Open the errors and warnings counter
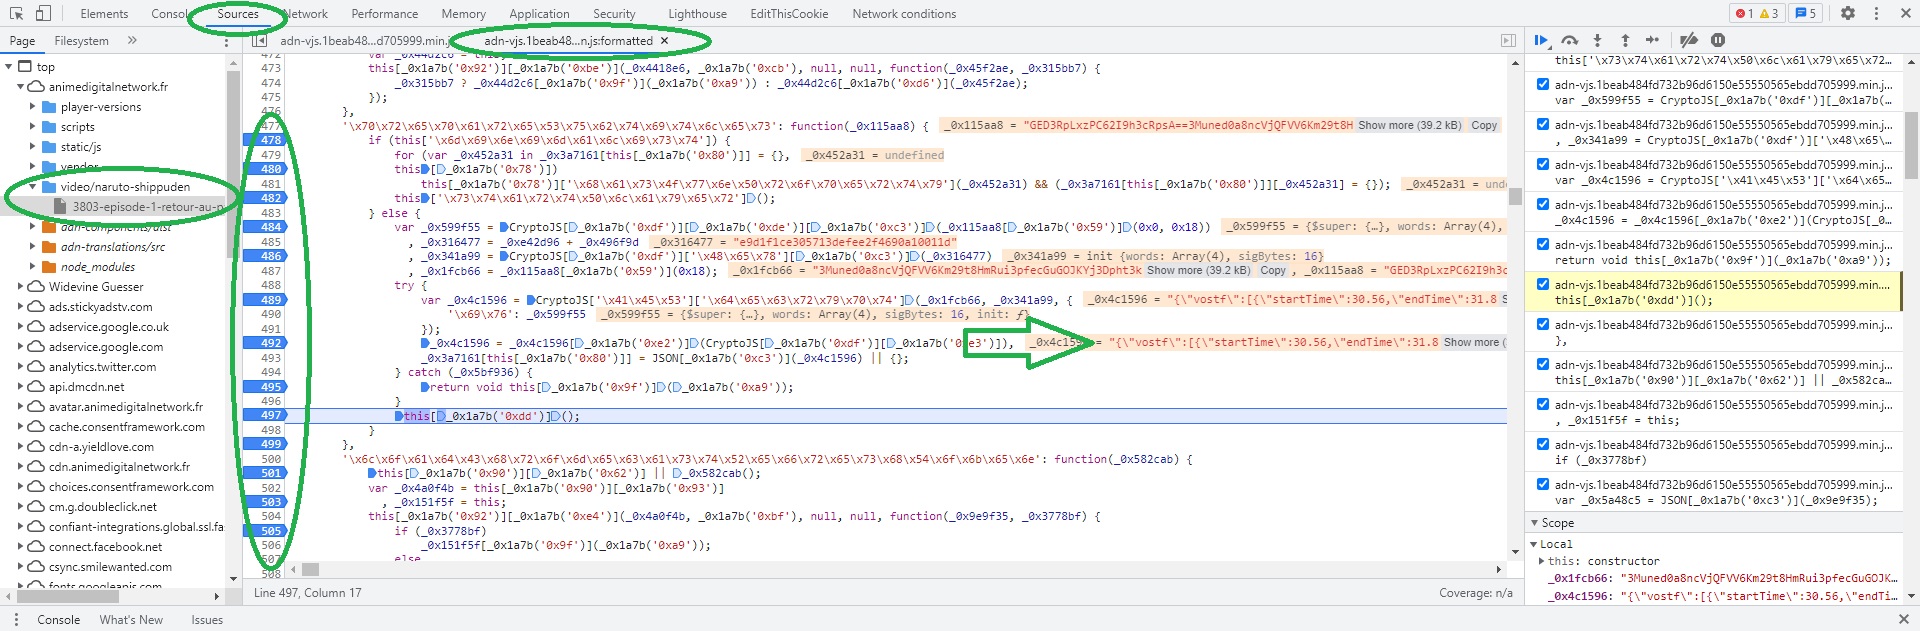Viewport: 1920px width, 631px height. tap(1757, 13)
